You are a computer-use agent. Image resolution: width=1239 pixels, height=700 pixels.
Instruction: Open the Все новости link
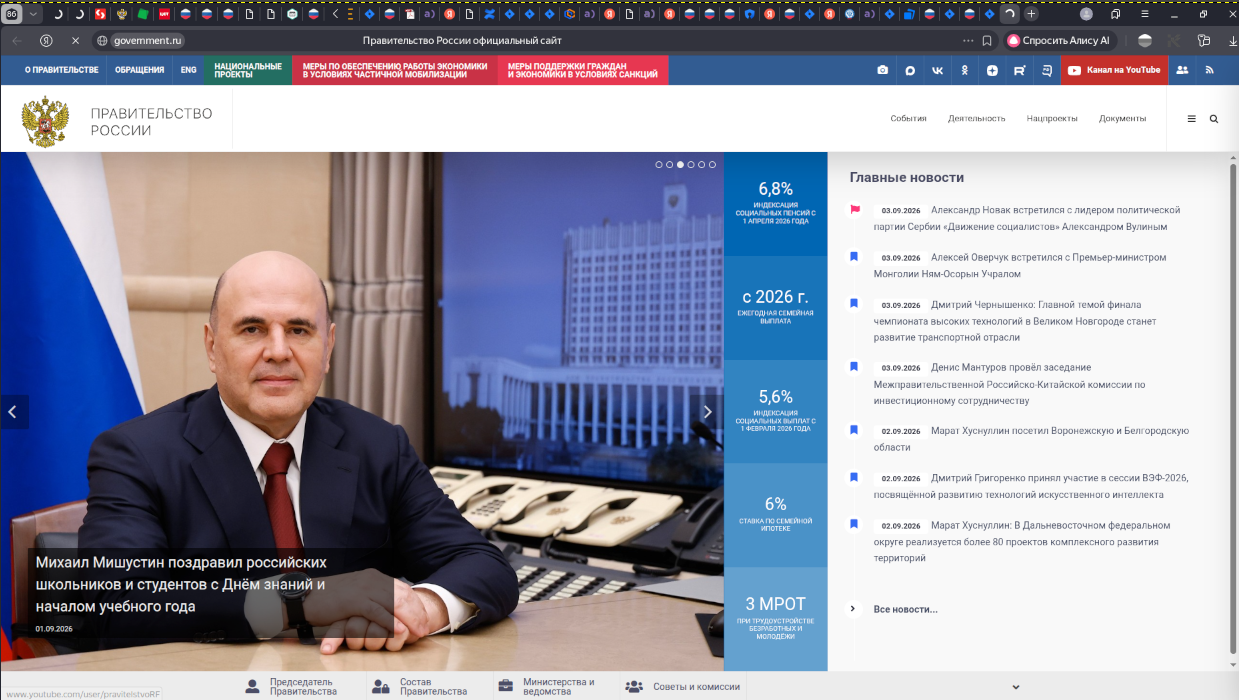tap(905, 609)
